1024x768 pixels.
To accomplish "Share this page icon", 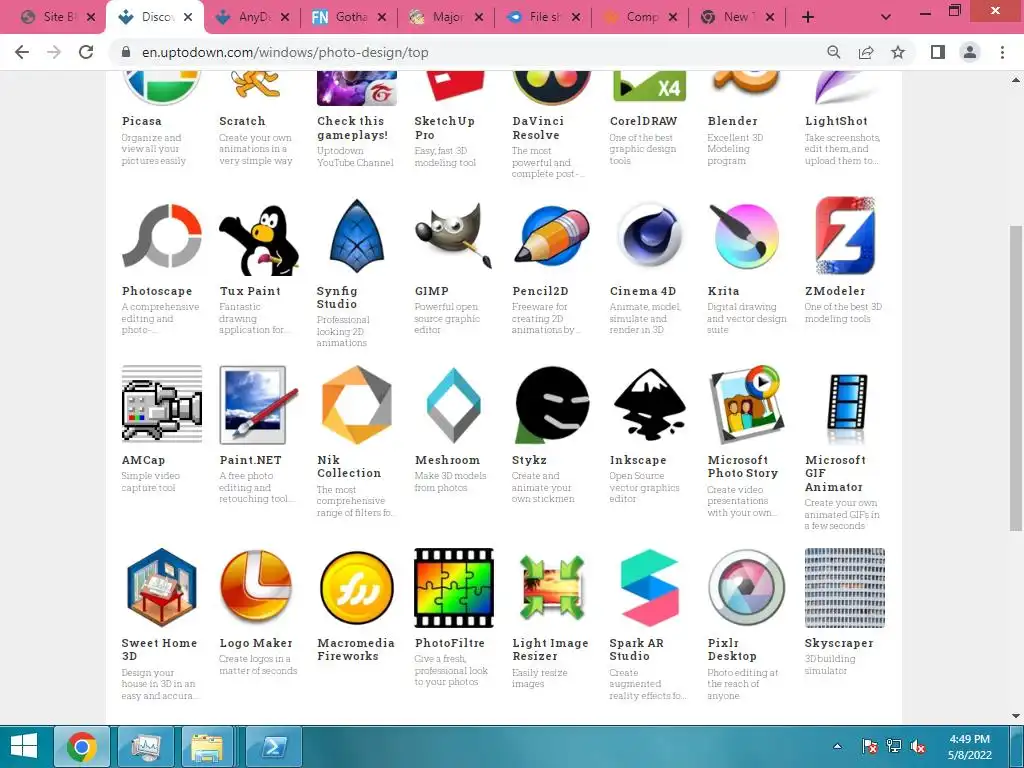I will tap(866, 52).
